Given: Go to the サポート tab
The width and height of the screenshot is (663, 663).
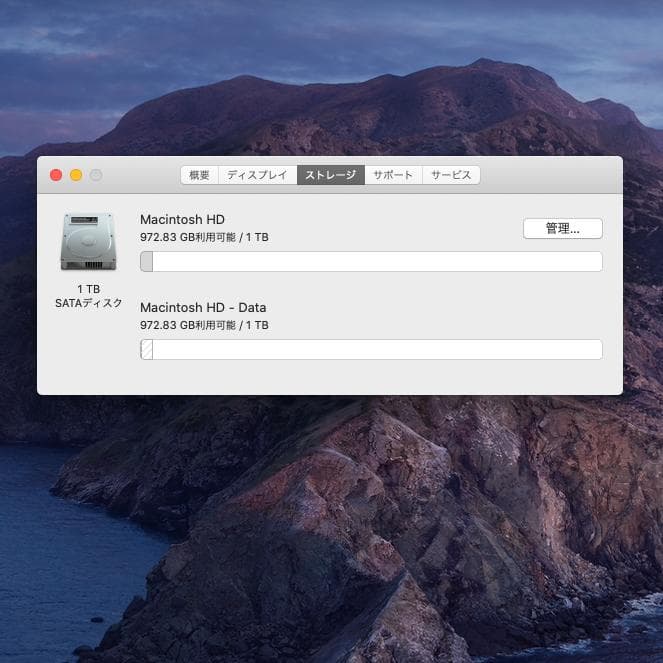Looking at the screenshot, I should coord(393,175).
